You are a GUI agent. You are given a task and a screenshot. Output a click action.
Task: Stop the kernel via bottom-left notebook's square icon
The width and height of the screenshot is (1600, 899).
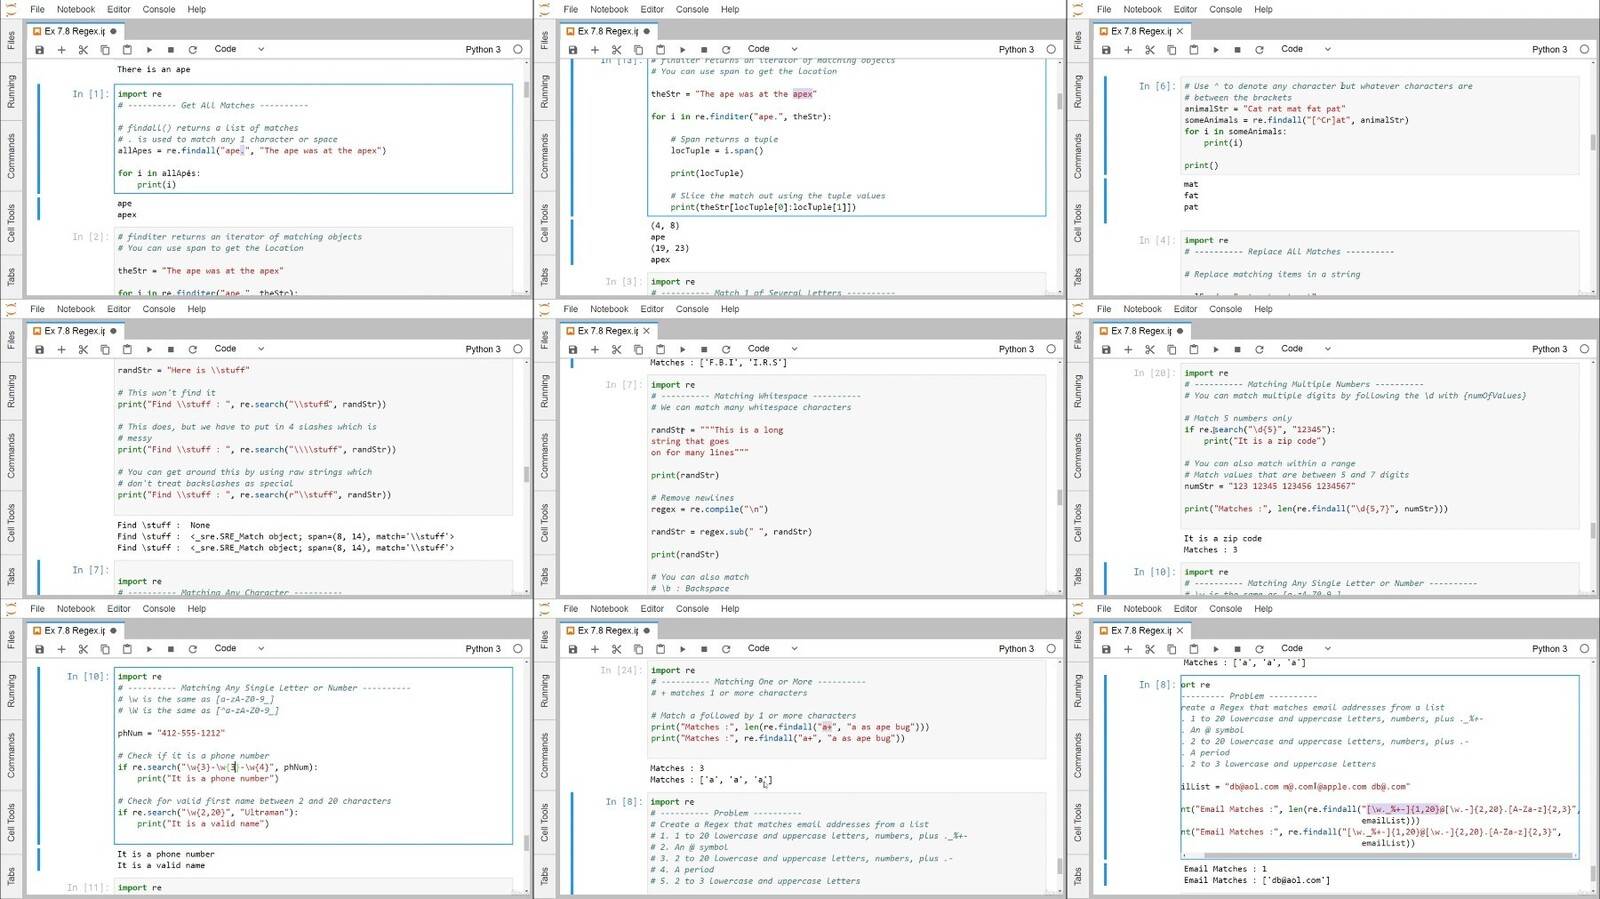click(x=171, y=649)
